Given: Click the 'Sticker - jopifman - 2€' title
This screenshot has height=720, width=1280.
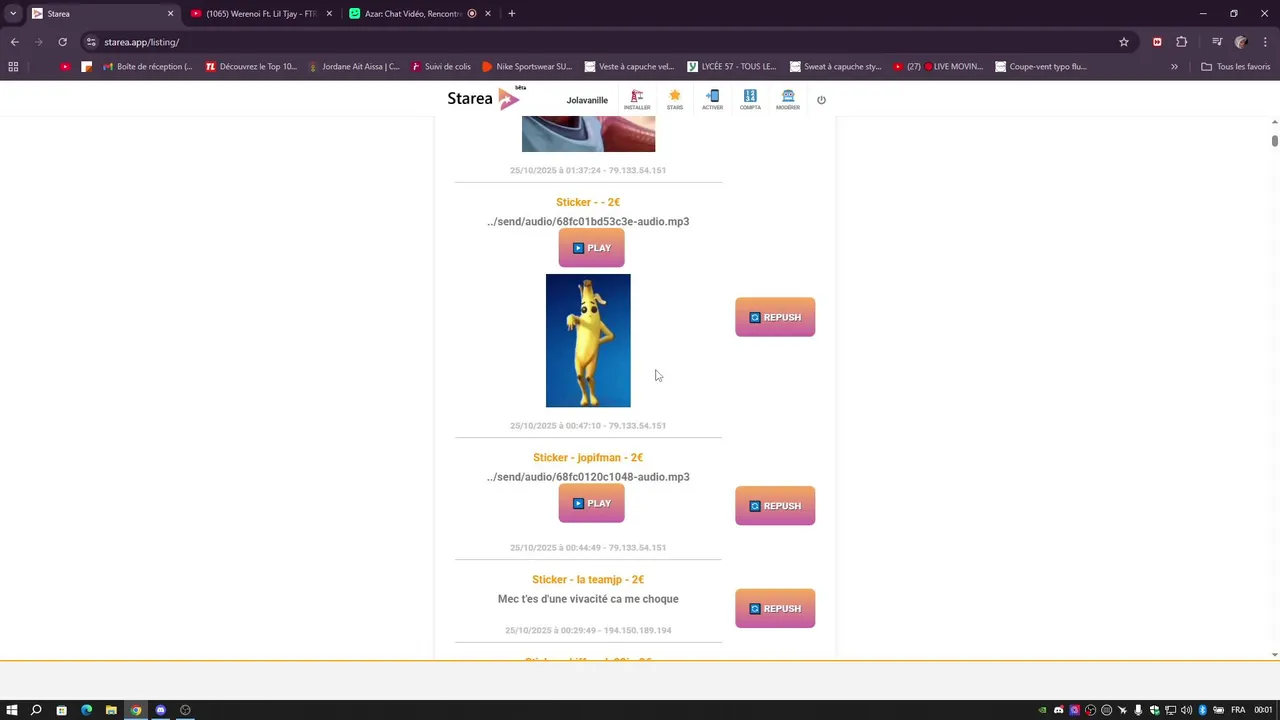Looking at the screenshot, I should (x=588, y=458).
